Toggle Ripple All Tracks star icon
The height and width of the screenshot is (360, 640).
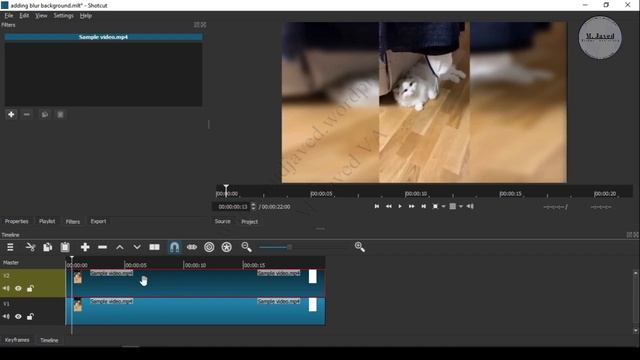pyautogui.click(x=227, y=247)
